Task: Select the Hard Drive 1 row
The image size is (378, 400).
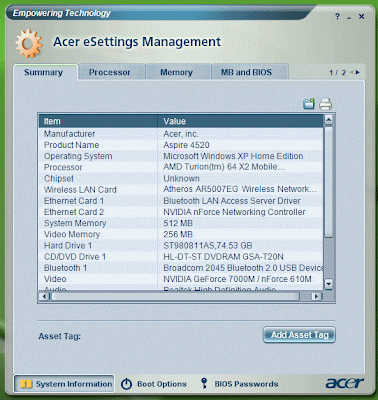Action: pos(181,246)
